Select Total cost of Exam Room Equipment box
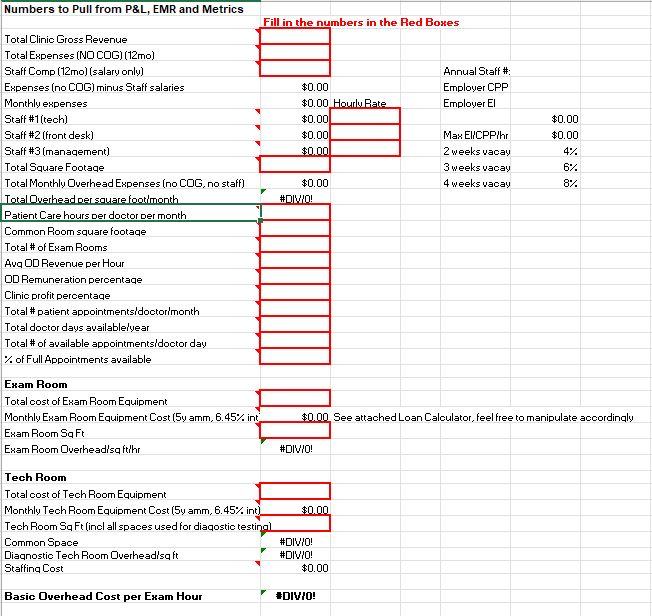Viewport: 652px width, 616px height. (x=295, y=399)
